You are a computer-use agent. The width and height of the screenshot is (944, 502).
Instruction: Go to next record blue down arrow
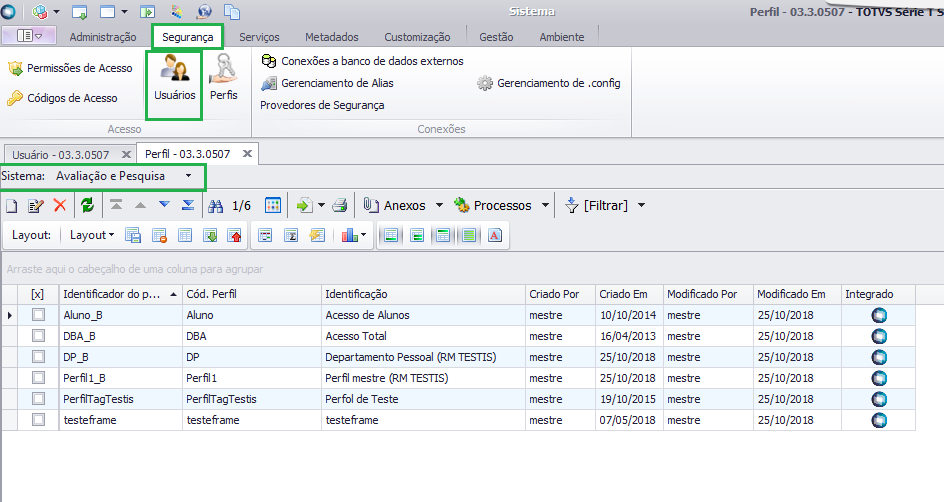click(164, 205)
